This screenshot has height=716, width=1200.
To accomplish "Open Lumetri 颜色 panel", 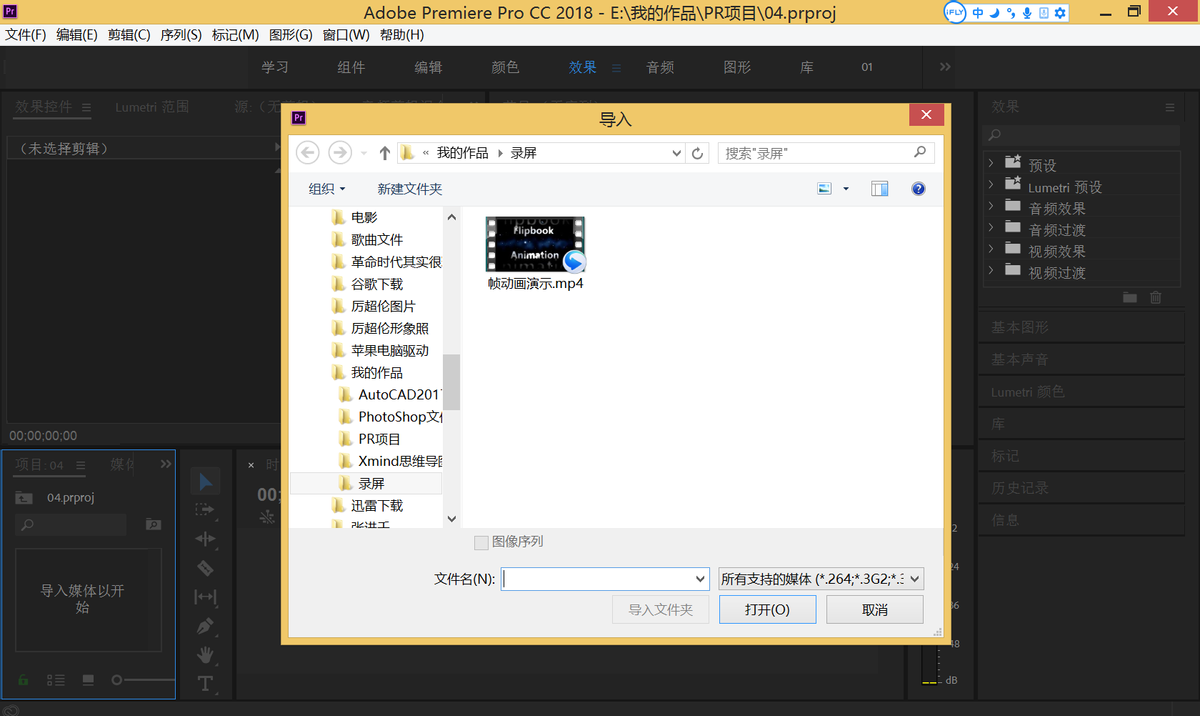I will [x=1028, y=392].
